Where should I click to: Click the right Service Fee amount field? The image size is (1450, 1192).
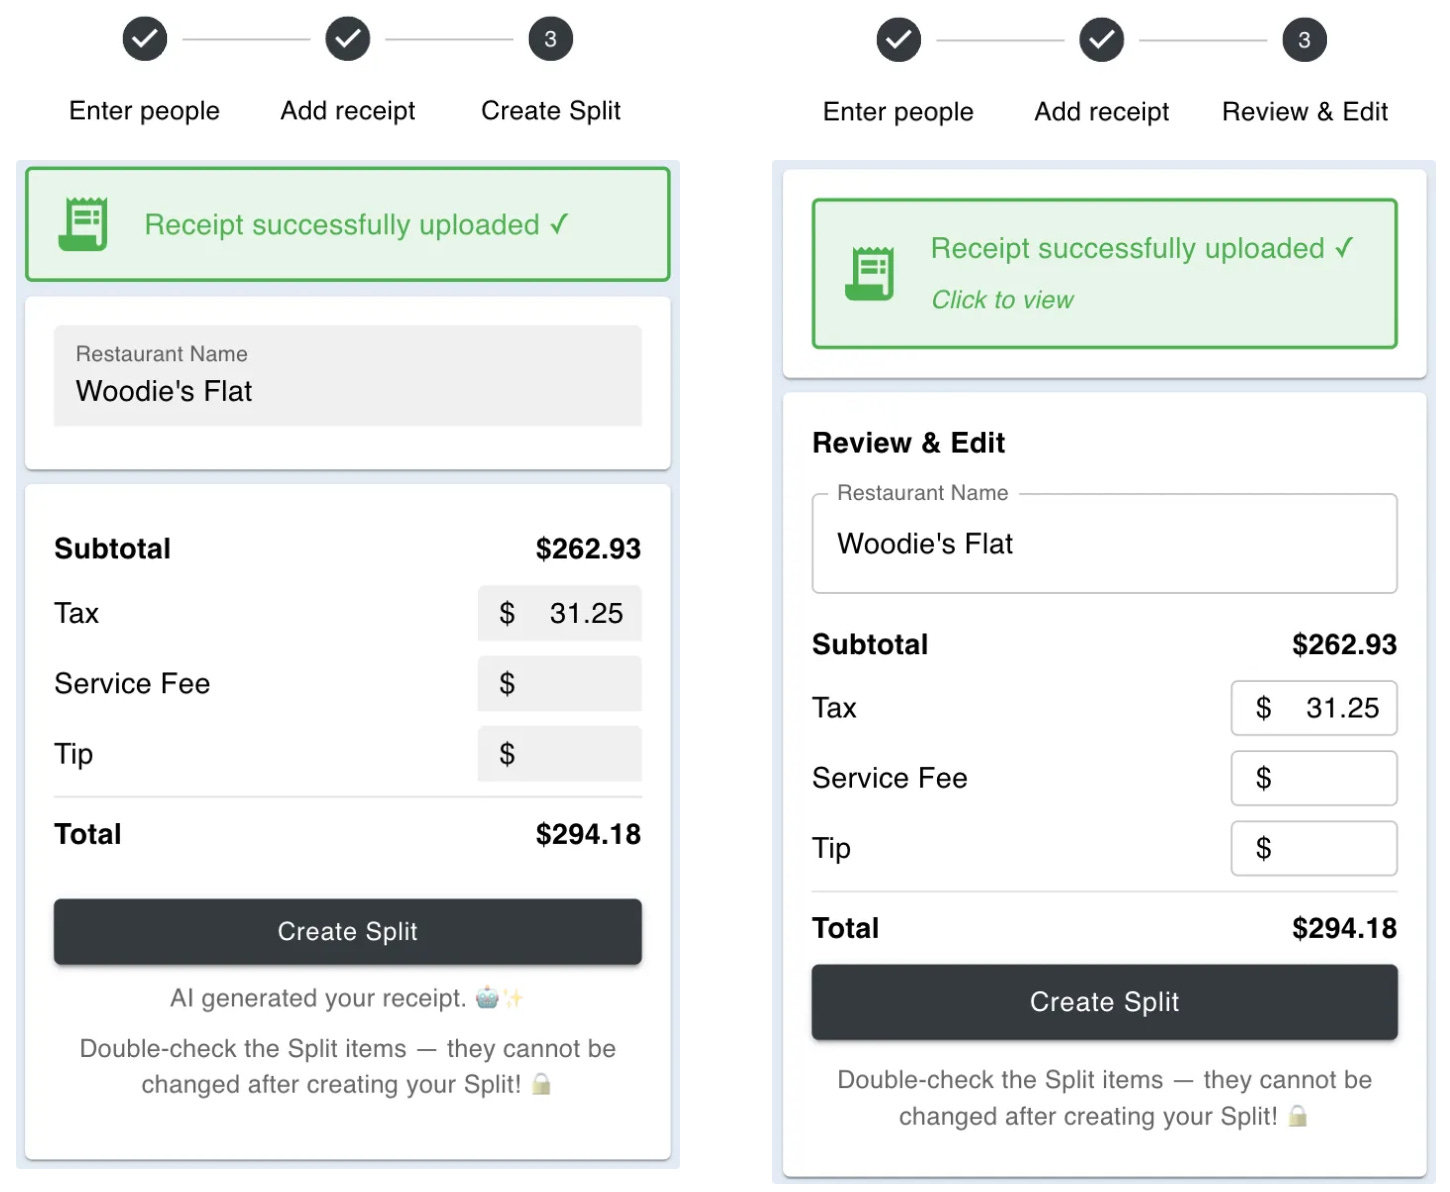1314,778
